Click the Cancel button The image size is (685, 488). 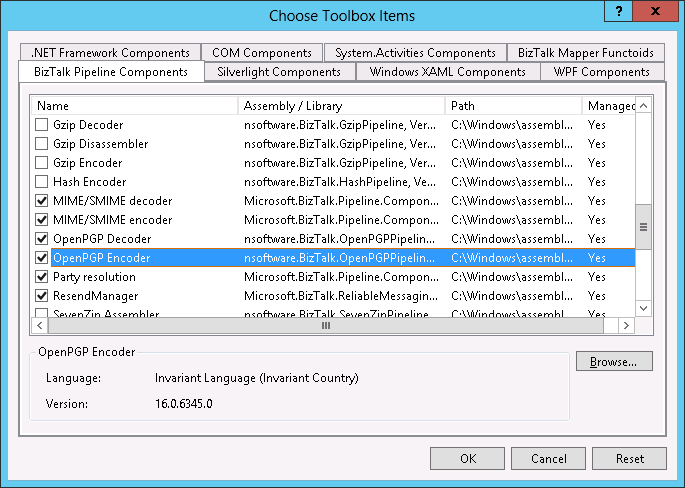click(548, 458)
